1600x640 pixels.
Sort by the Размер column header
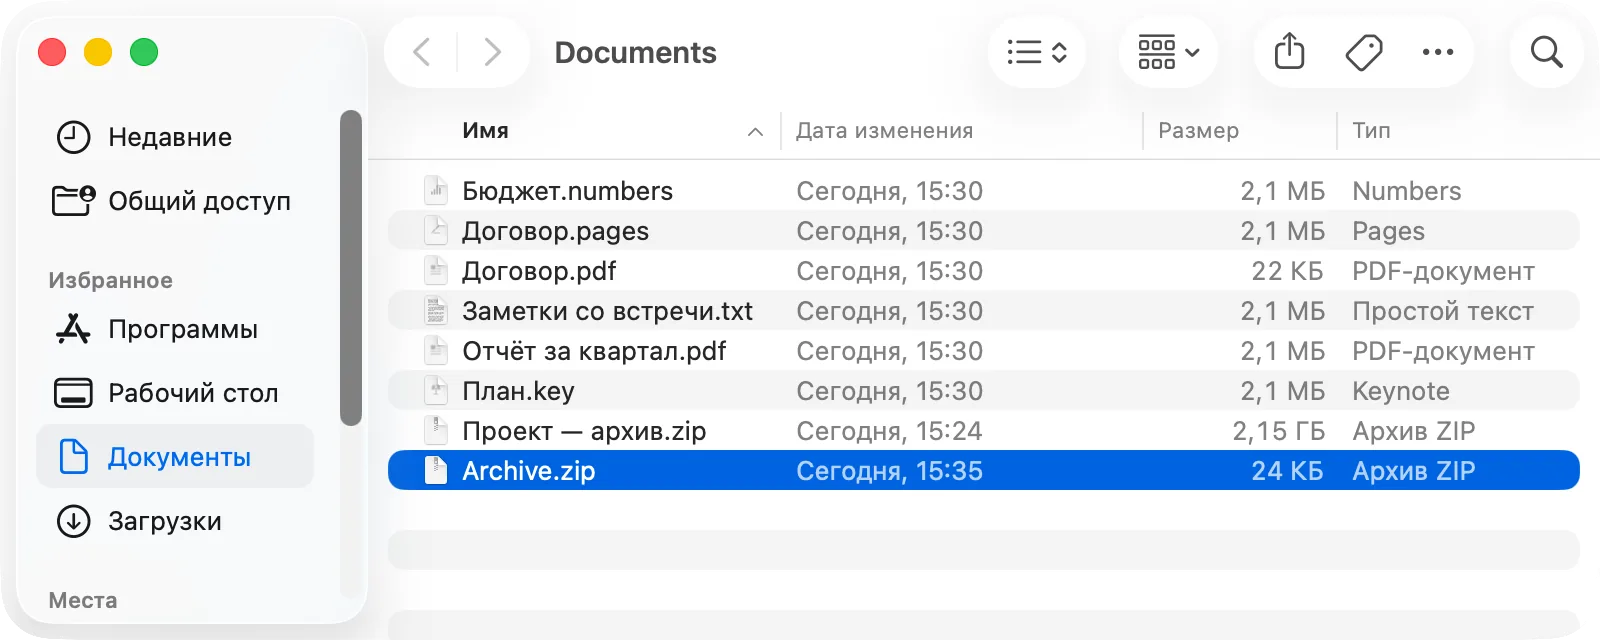click(1198, 131)
